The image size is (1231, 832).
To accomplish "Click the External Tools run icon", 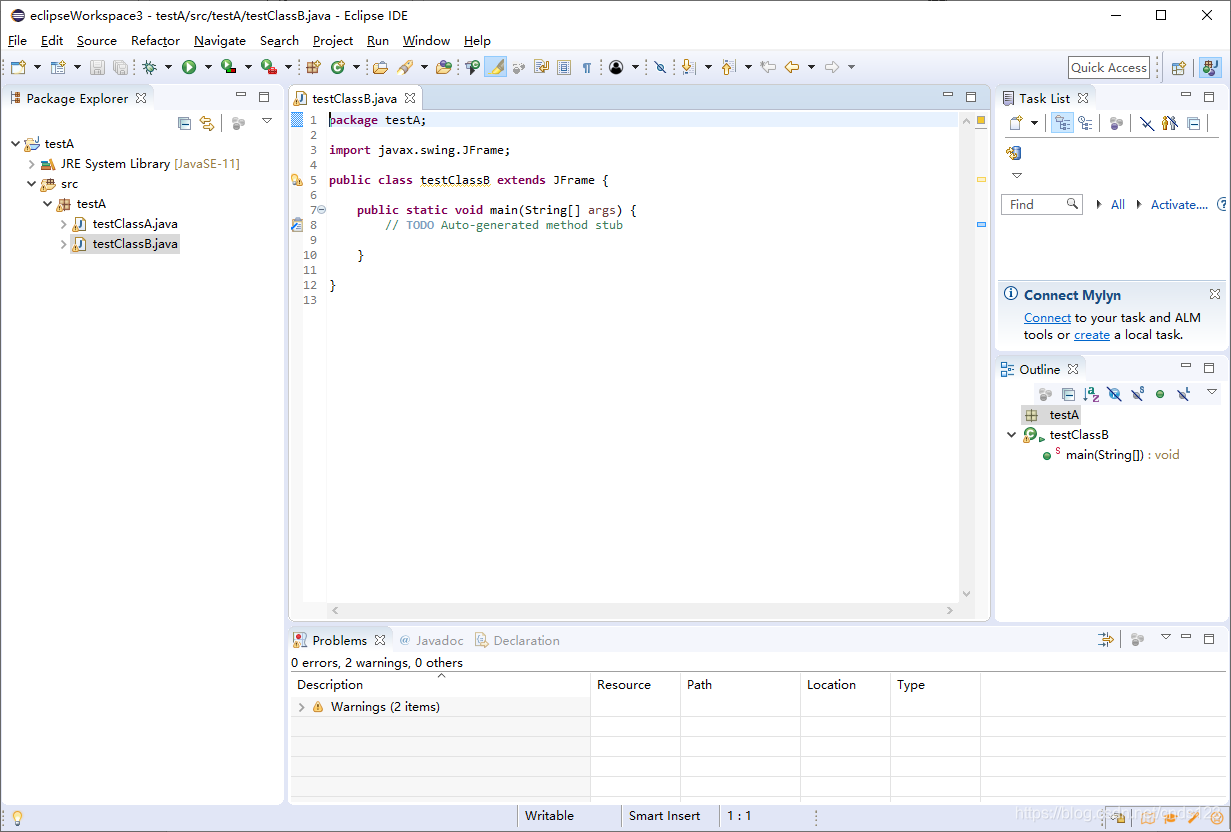I will 268,67.
